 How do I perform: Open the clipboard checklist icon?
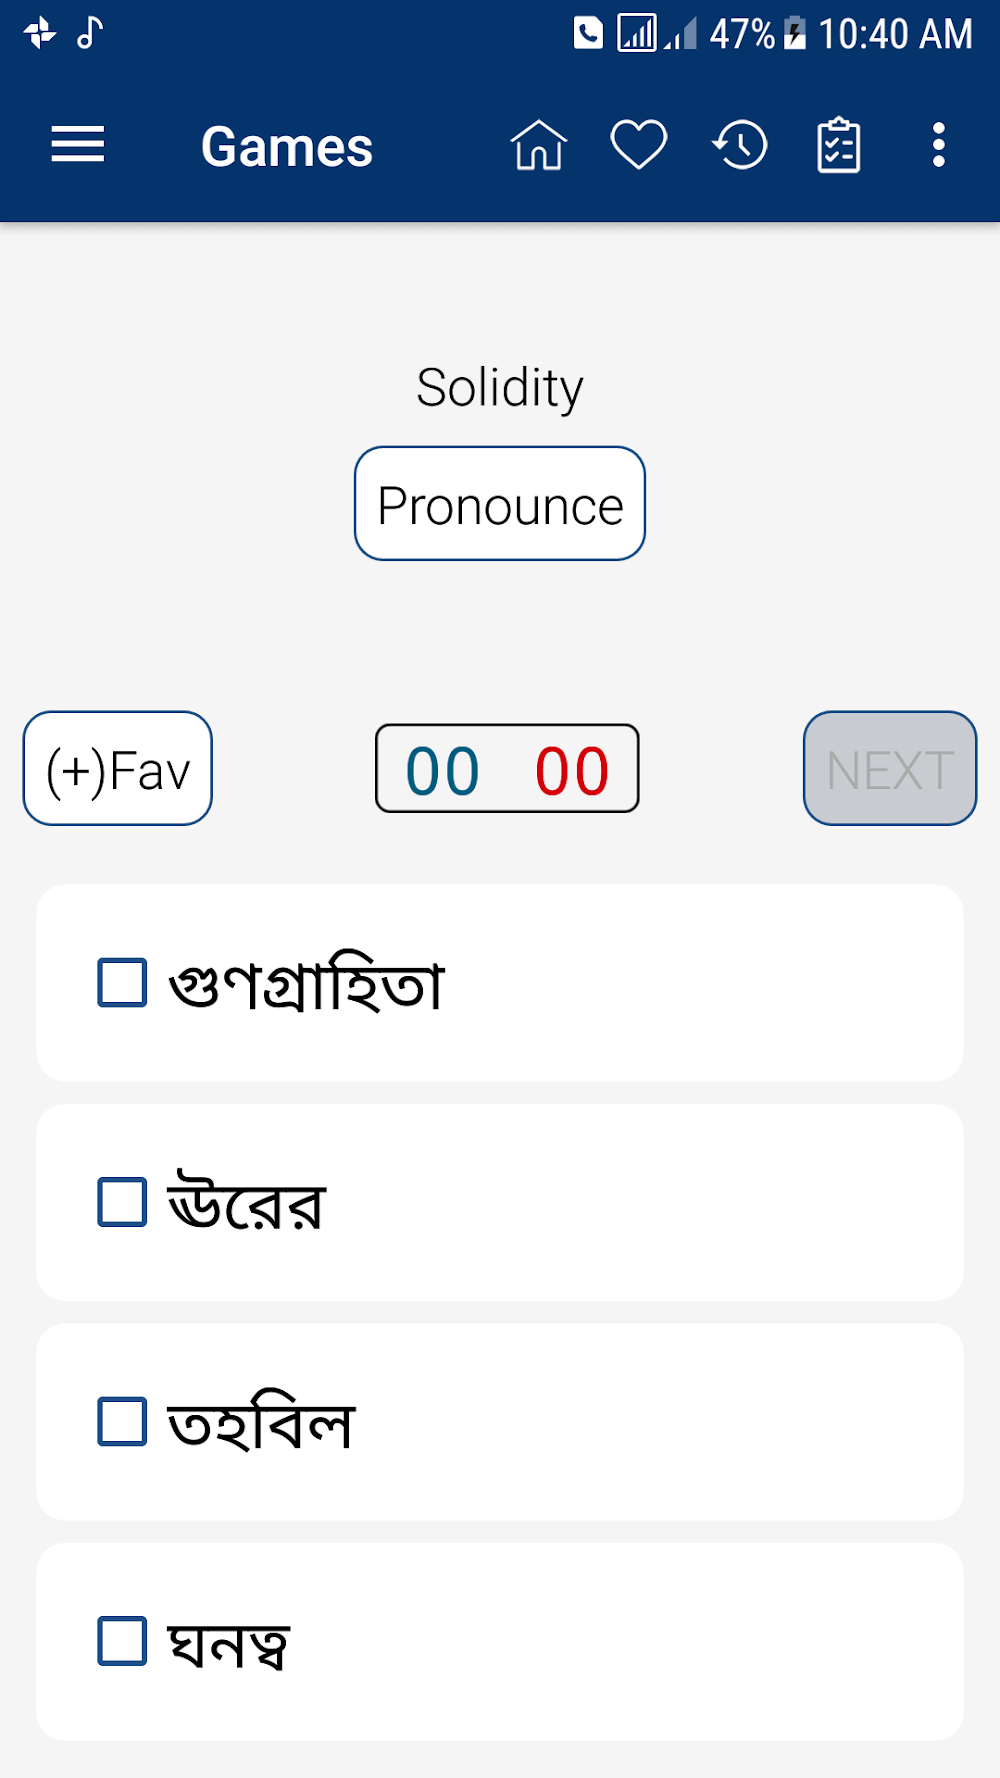click(838, 146)
